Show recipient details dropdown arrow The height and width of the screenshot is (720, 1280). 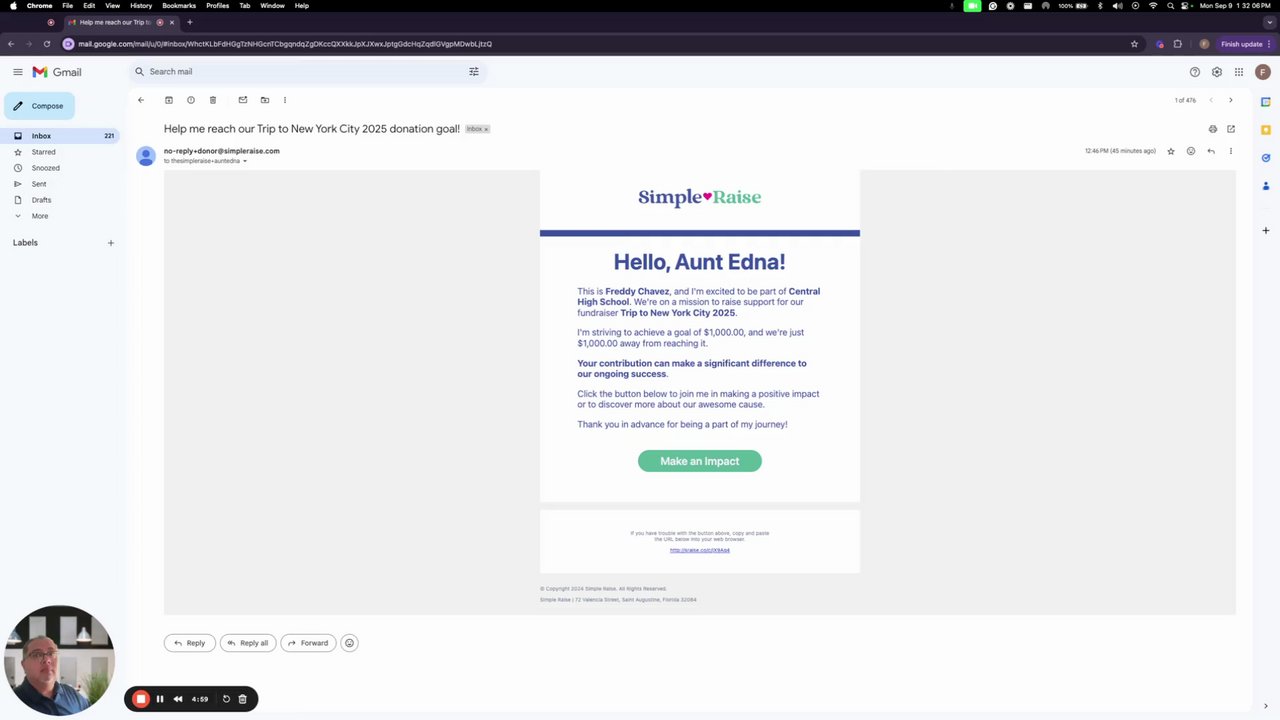pyautogui.click(x=244, y=161)
